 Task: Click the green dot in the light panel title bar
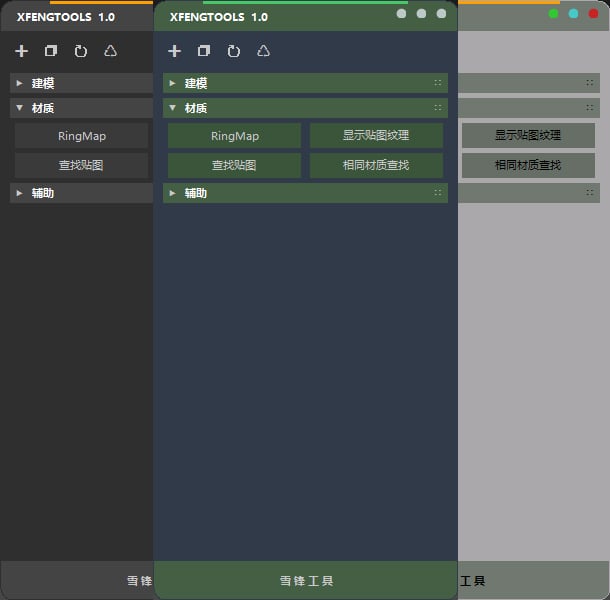coord(553,14)
